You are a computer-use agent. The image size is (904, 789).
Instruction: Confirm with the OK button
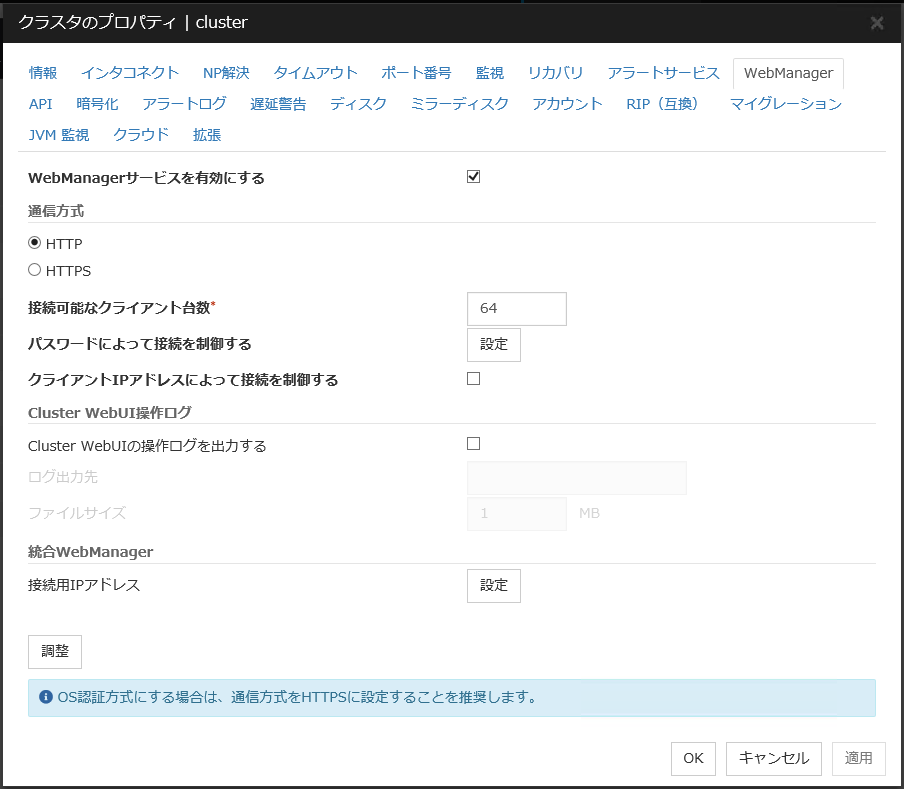(693, 759)
